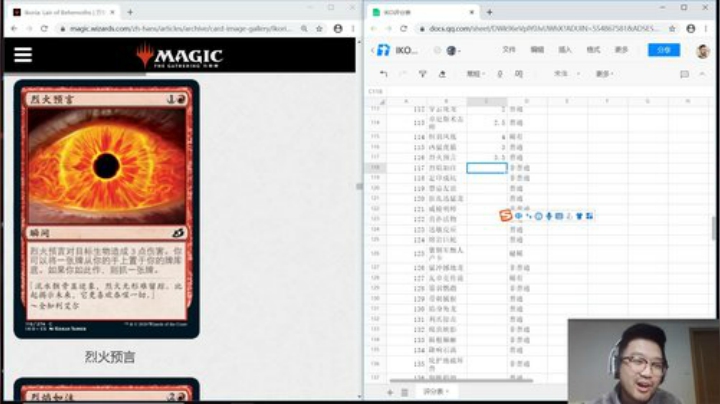Click the 烈火预言 card name caption

click(x=110, y=357)
